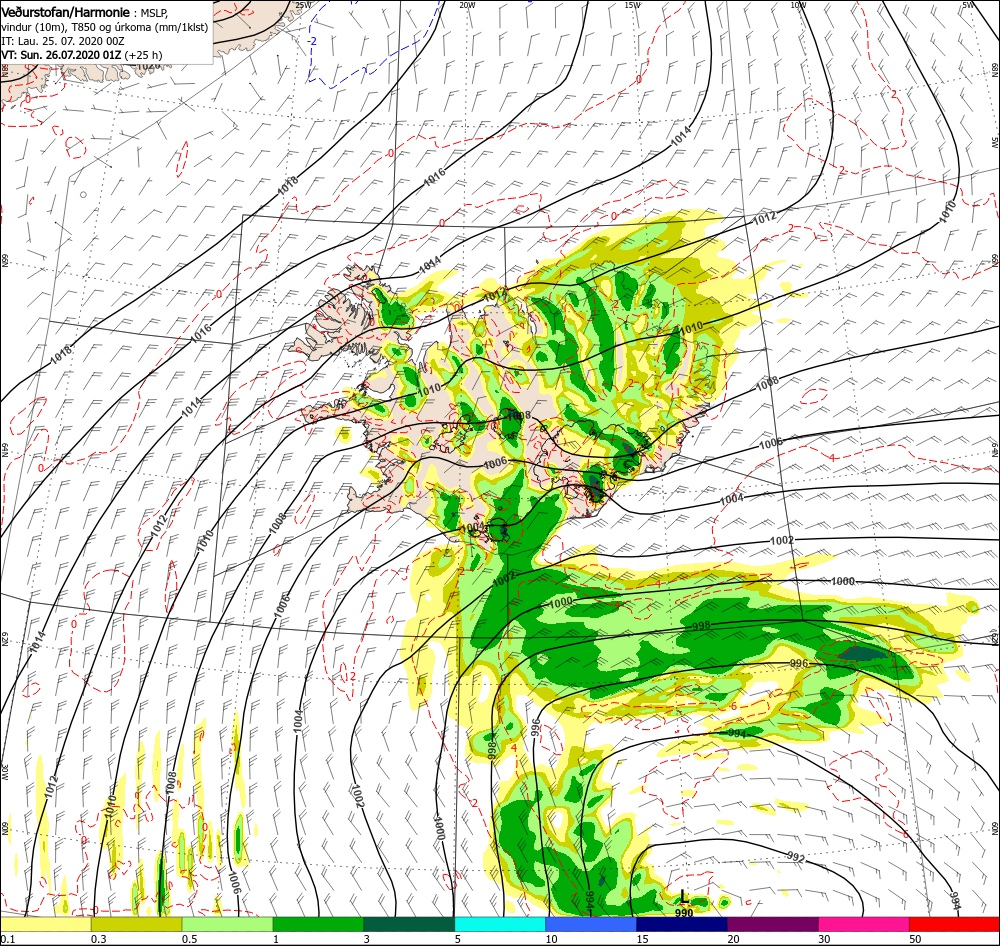This screenshot has width=1000, height=946.
Task: Click the legend value '50'
Action: [915, 939]
